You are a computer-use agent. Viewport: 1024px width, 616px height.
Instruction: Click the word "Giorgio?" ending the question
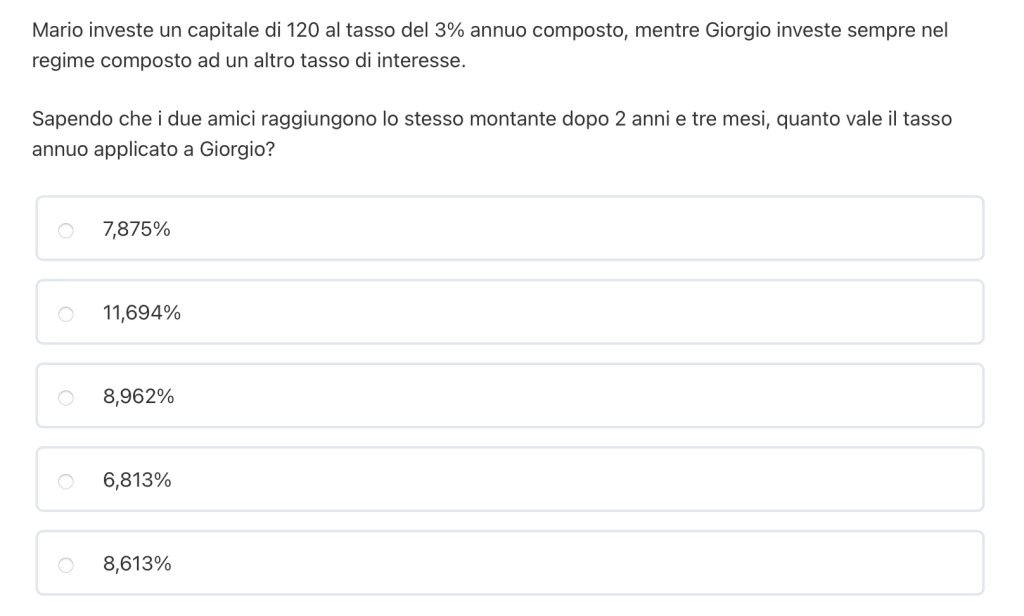point(237,149)
